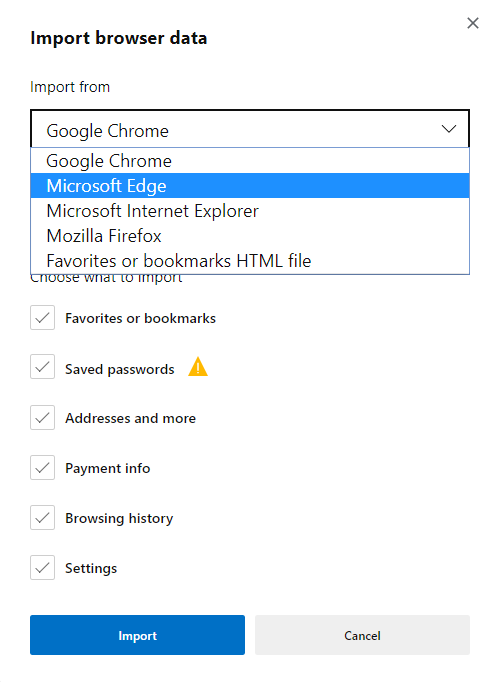Click the blue Import button

tap(137, 635)
